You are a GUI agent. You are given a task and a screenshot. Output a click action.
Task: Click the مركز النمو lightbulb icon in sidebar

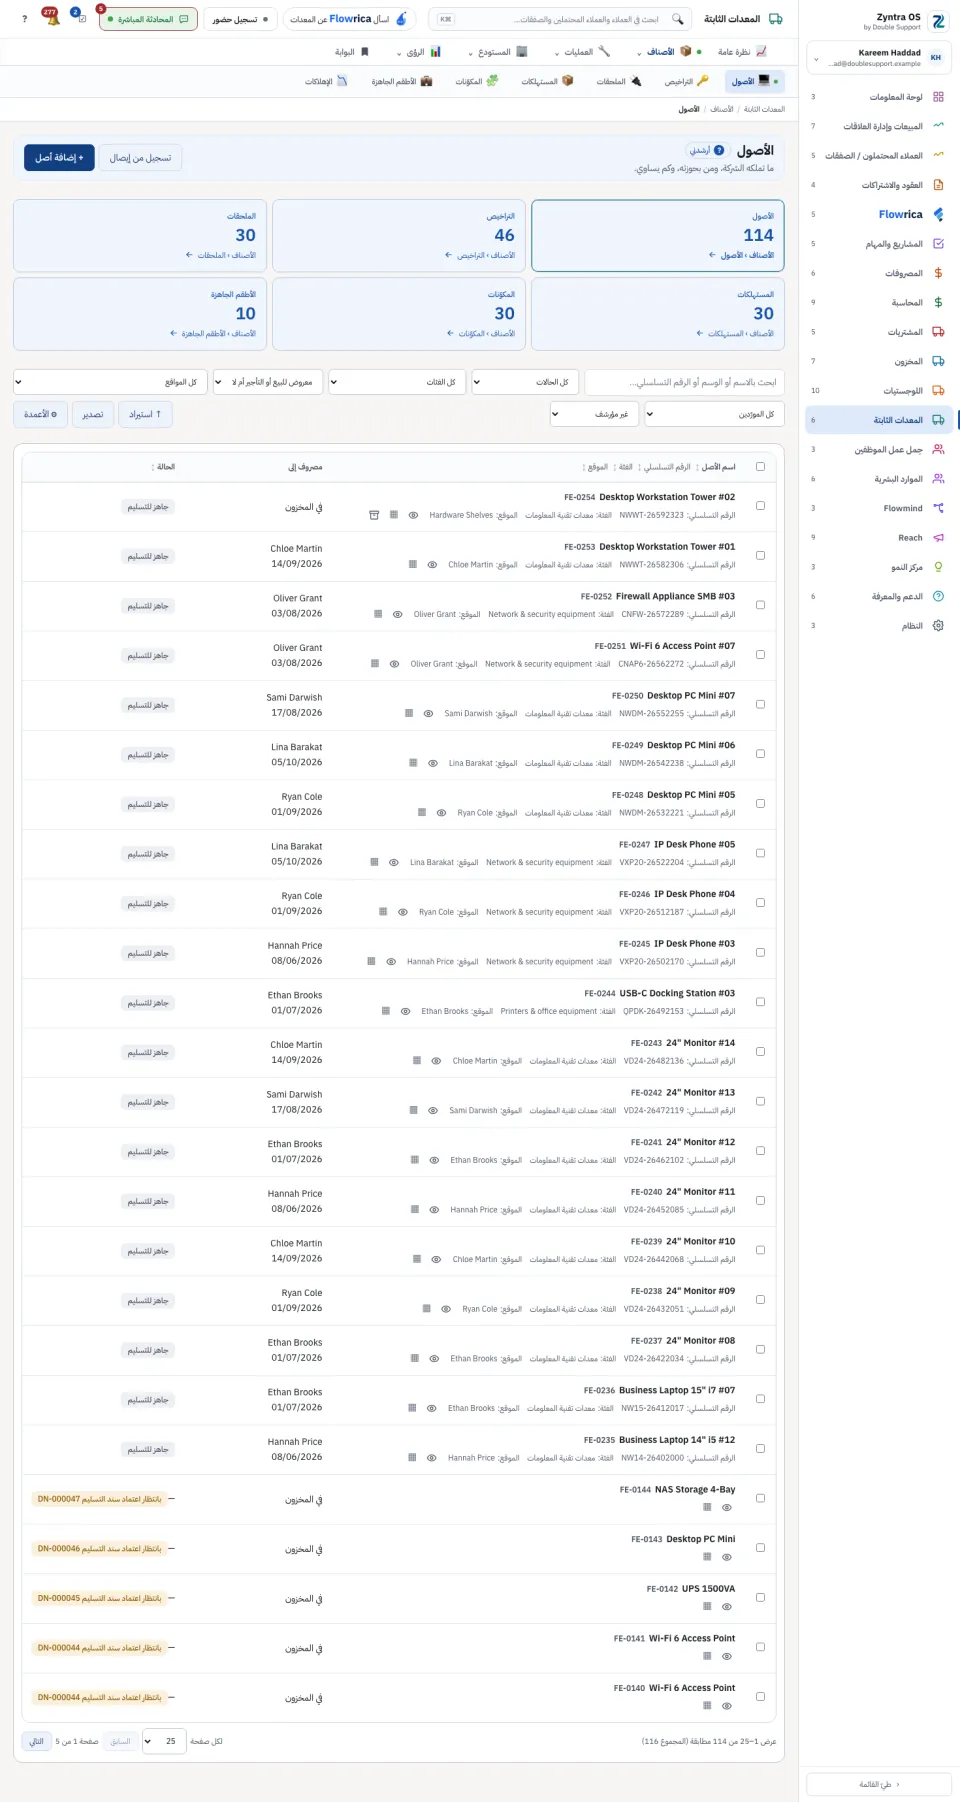(x=938, y=567)
